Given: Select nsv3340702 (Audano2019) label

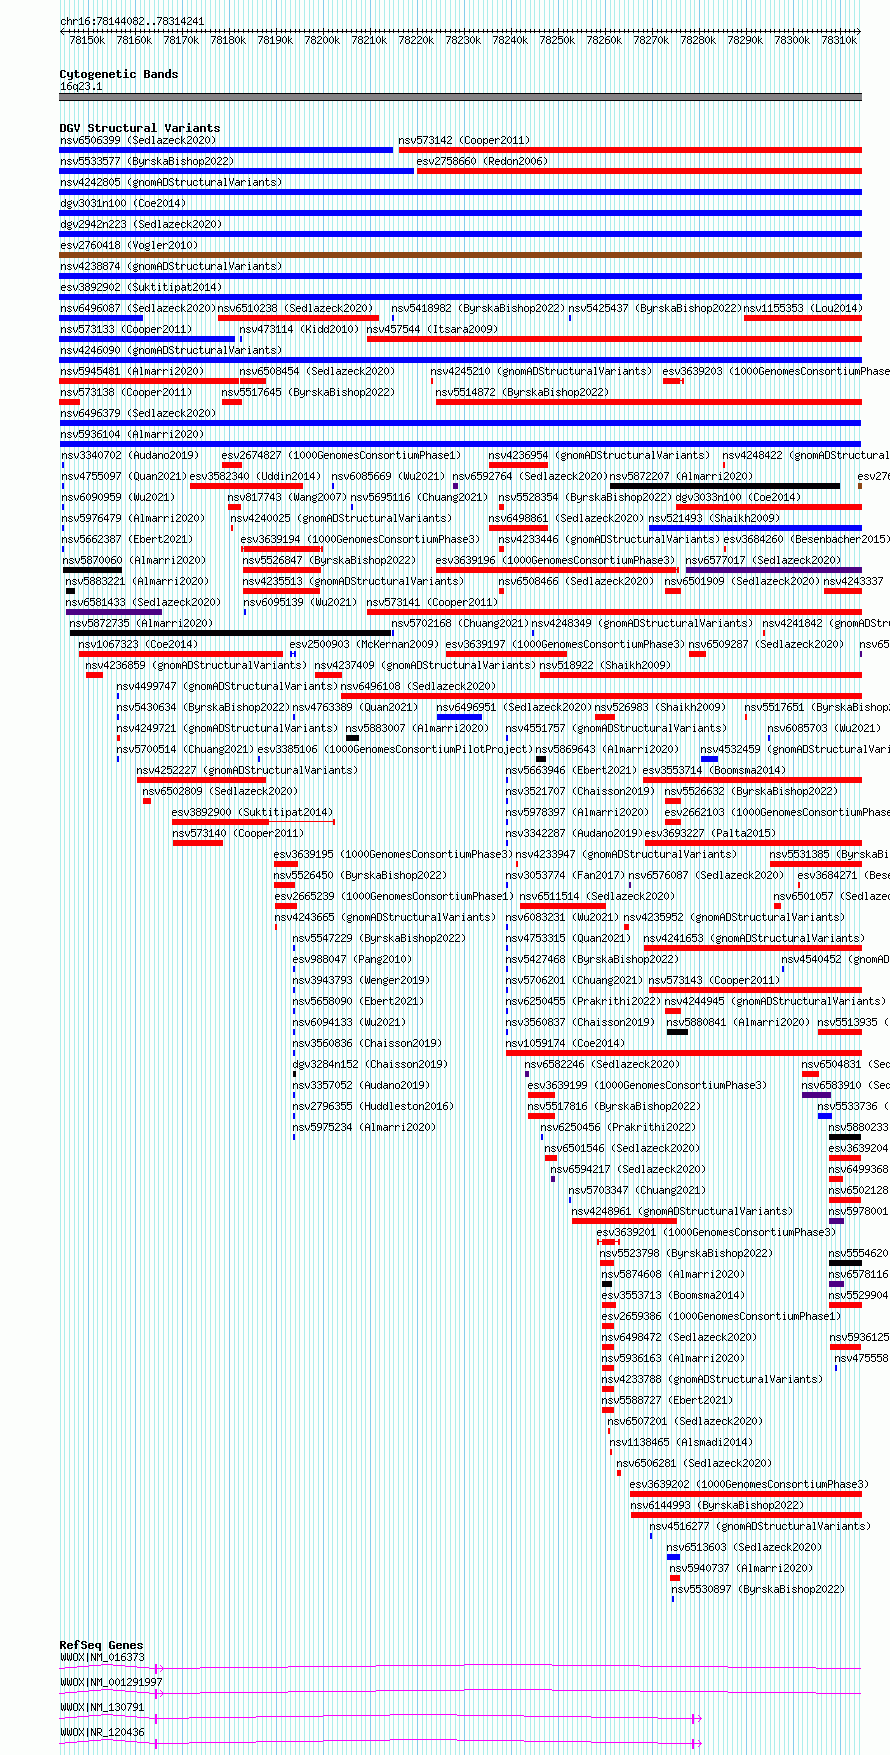Looking at the screenshot, I should 130,455.
